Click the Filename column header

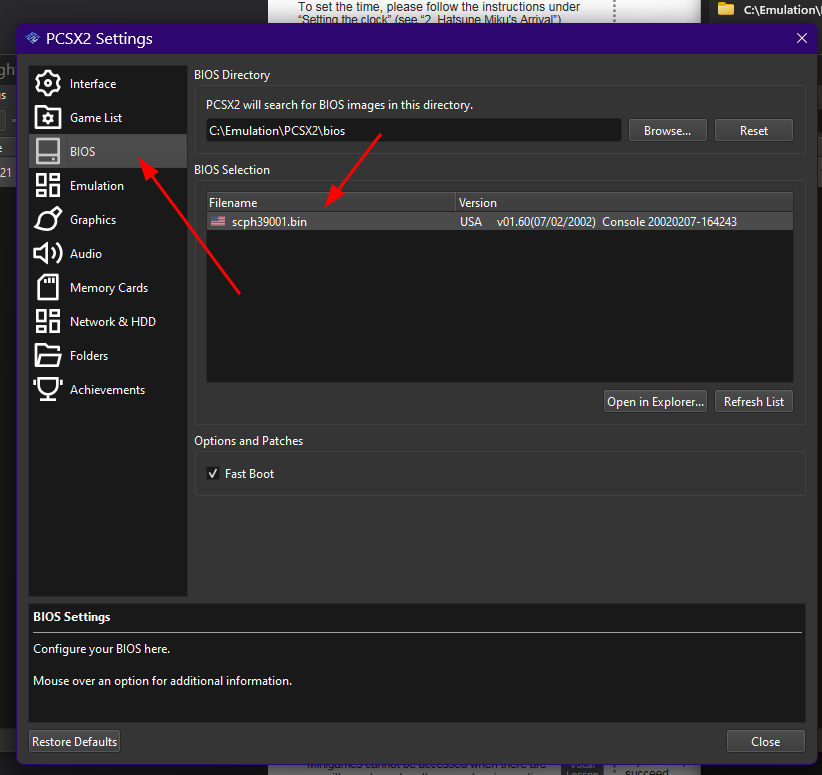[x=331, y=202]
